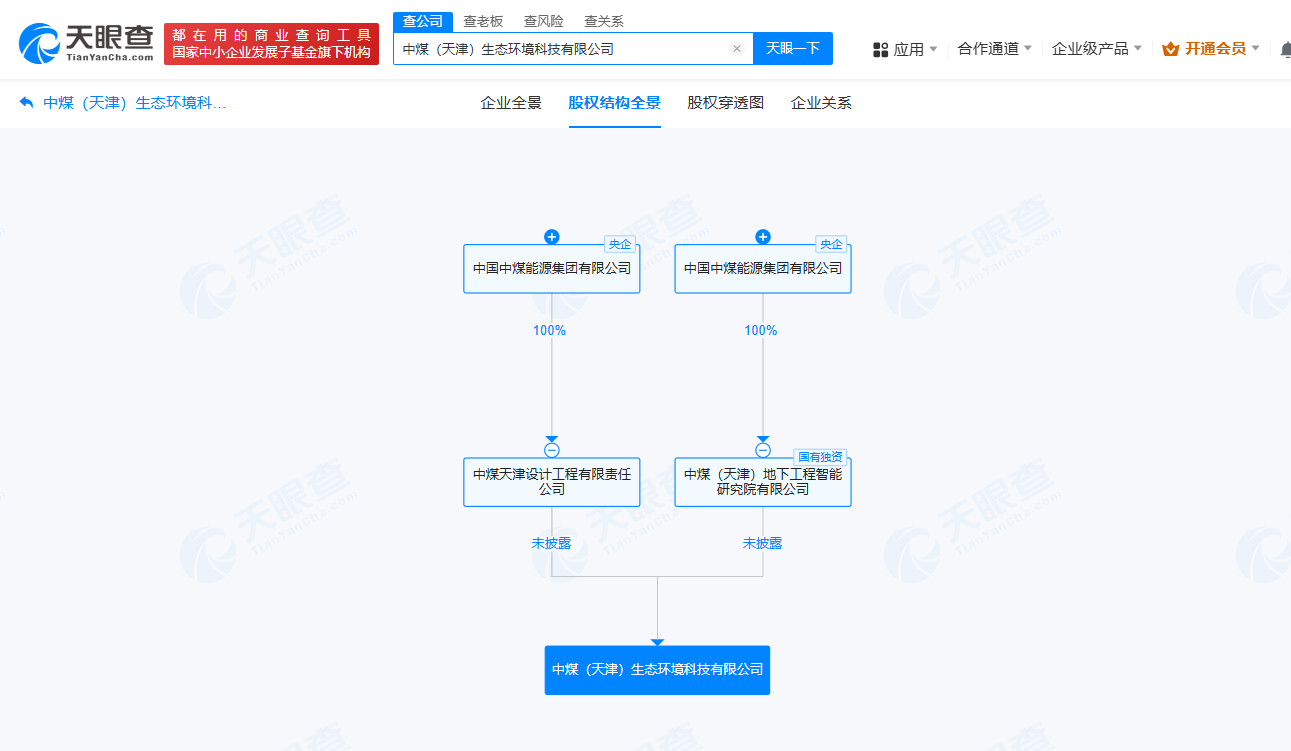
Task: Select the 查风险 search tab
Action: pos(544,21)
